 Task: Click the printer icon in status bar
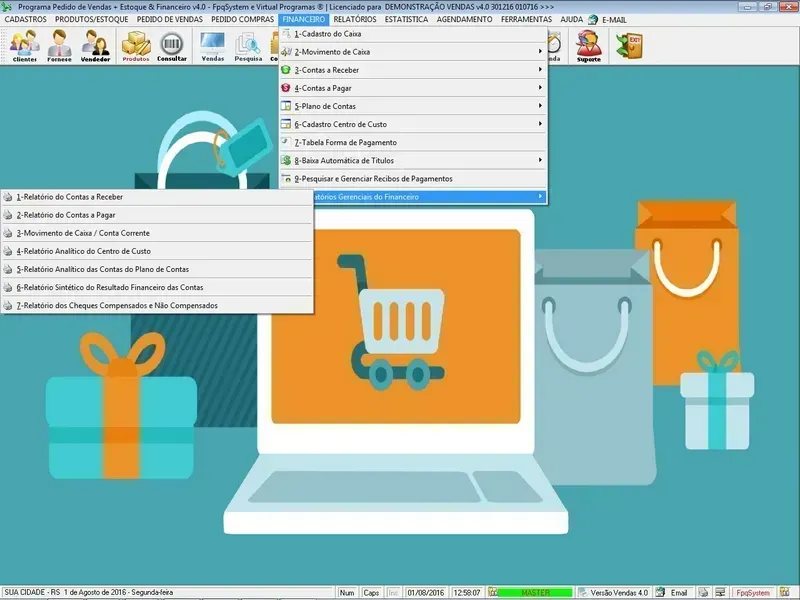[x=704, y=593]
